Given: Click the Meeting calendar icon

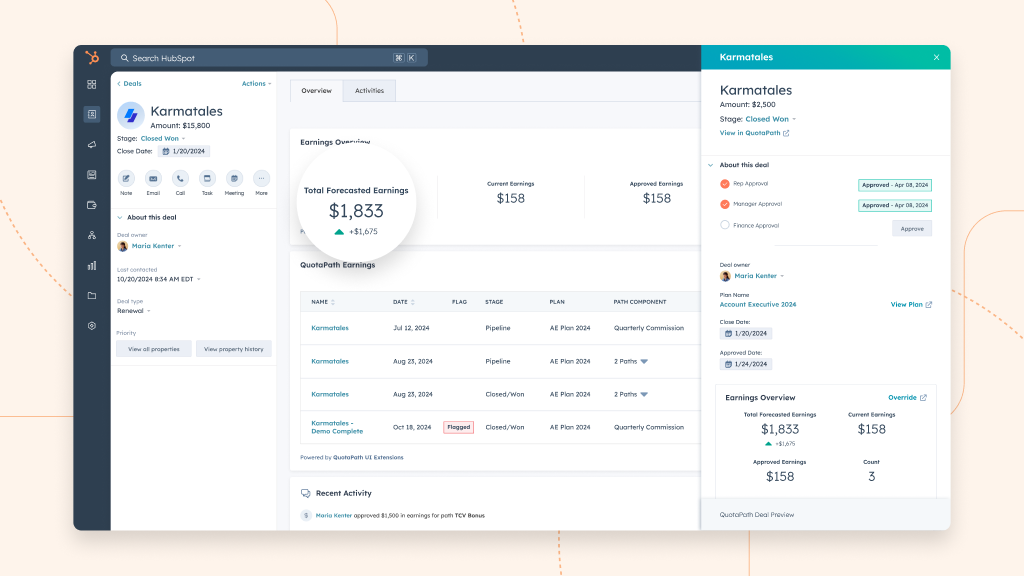Looking at the screenshot, I should pos(234,178).
